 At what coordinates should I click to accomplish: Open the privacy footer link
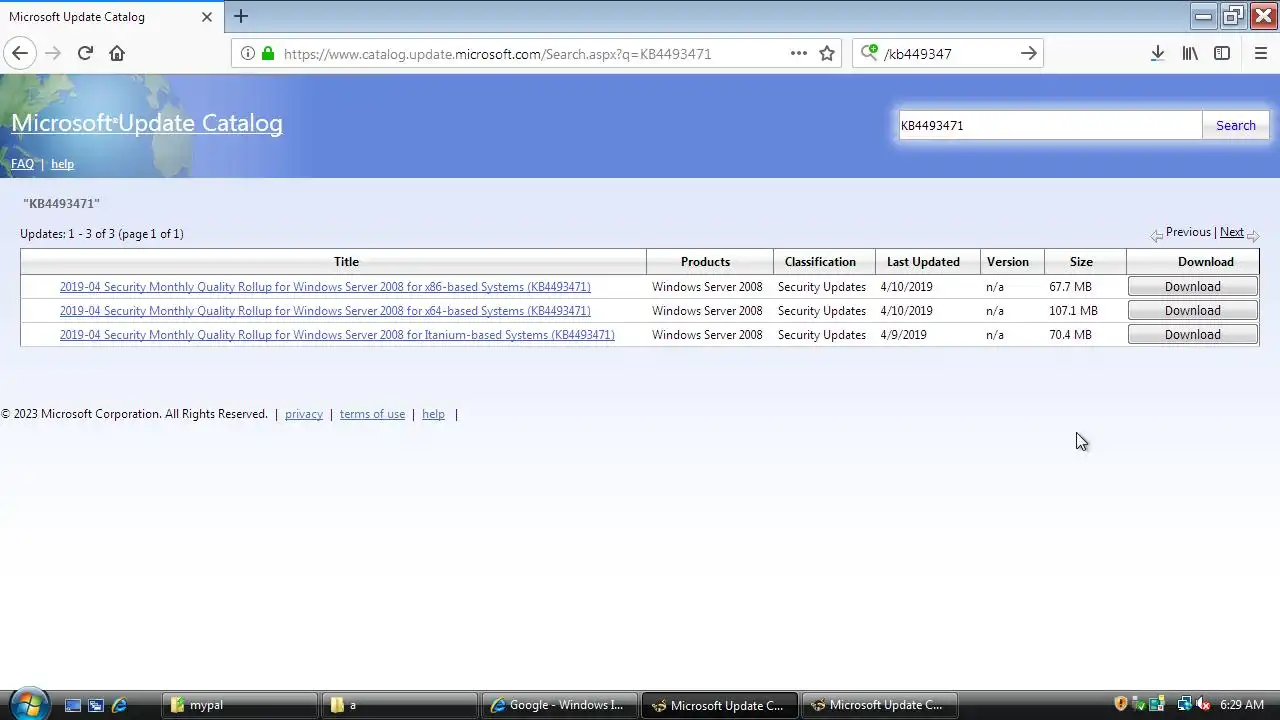pyautogui.click(x=304, y=414)
